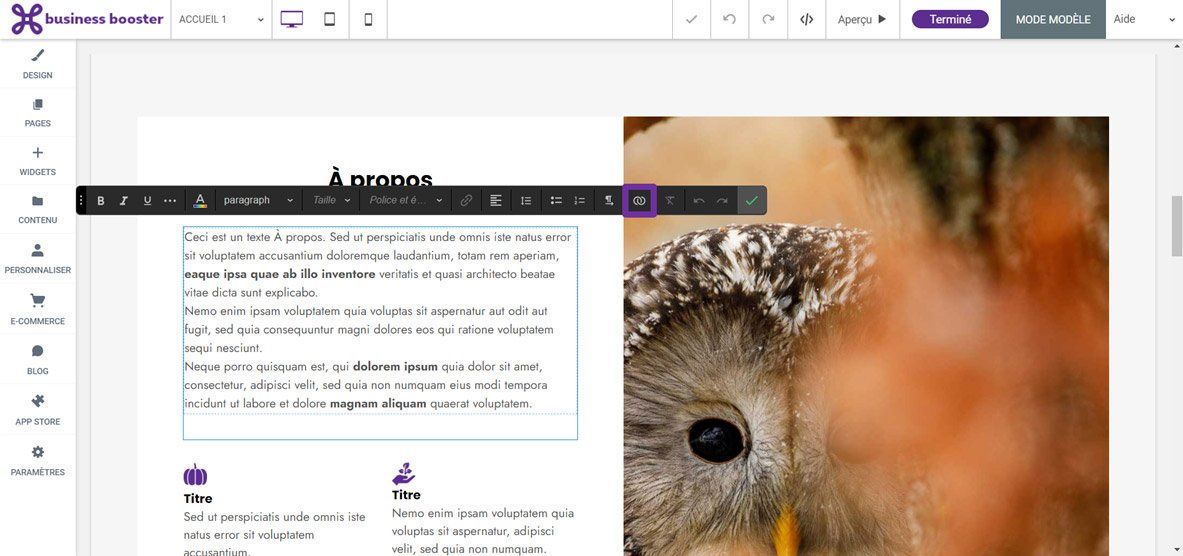Click the Titre heading under the pumpkin
The width and height of the screenshot is (1183, 556).
point(198,499)
